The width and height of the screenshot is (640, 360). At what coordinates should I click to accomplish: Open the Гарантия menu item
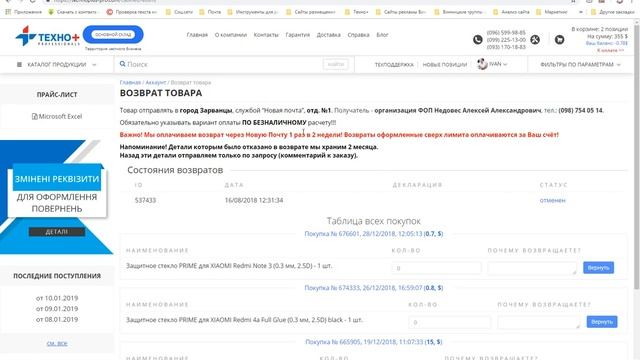pos(298,35)
